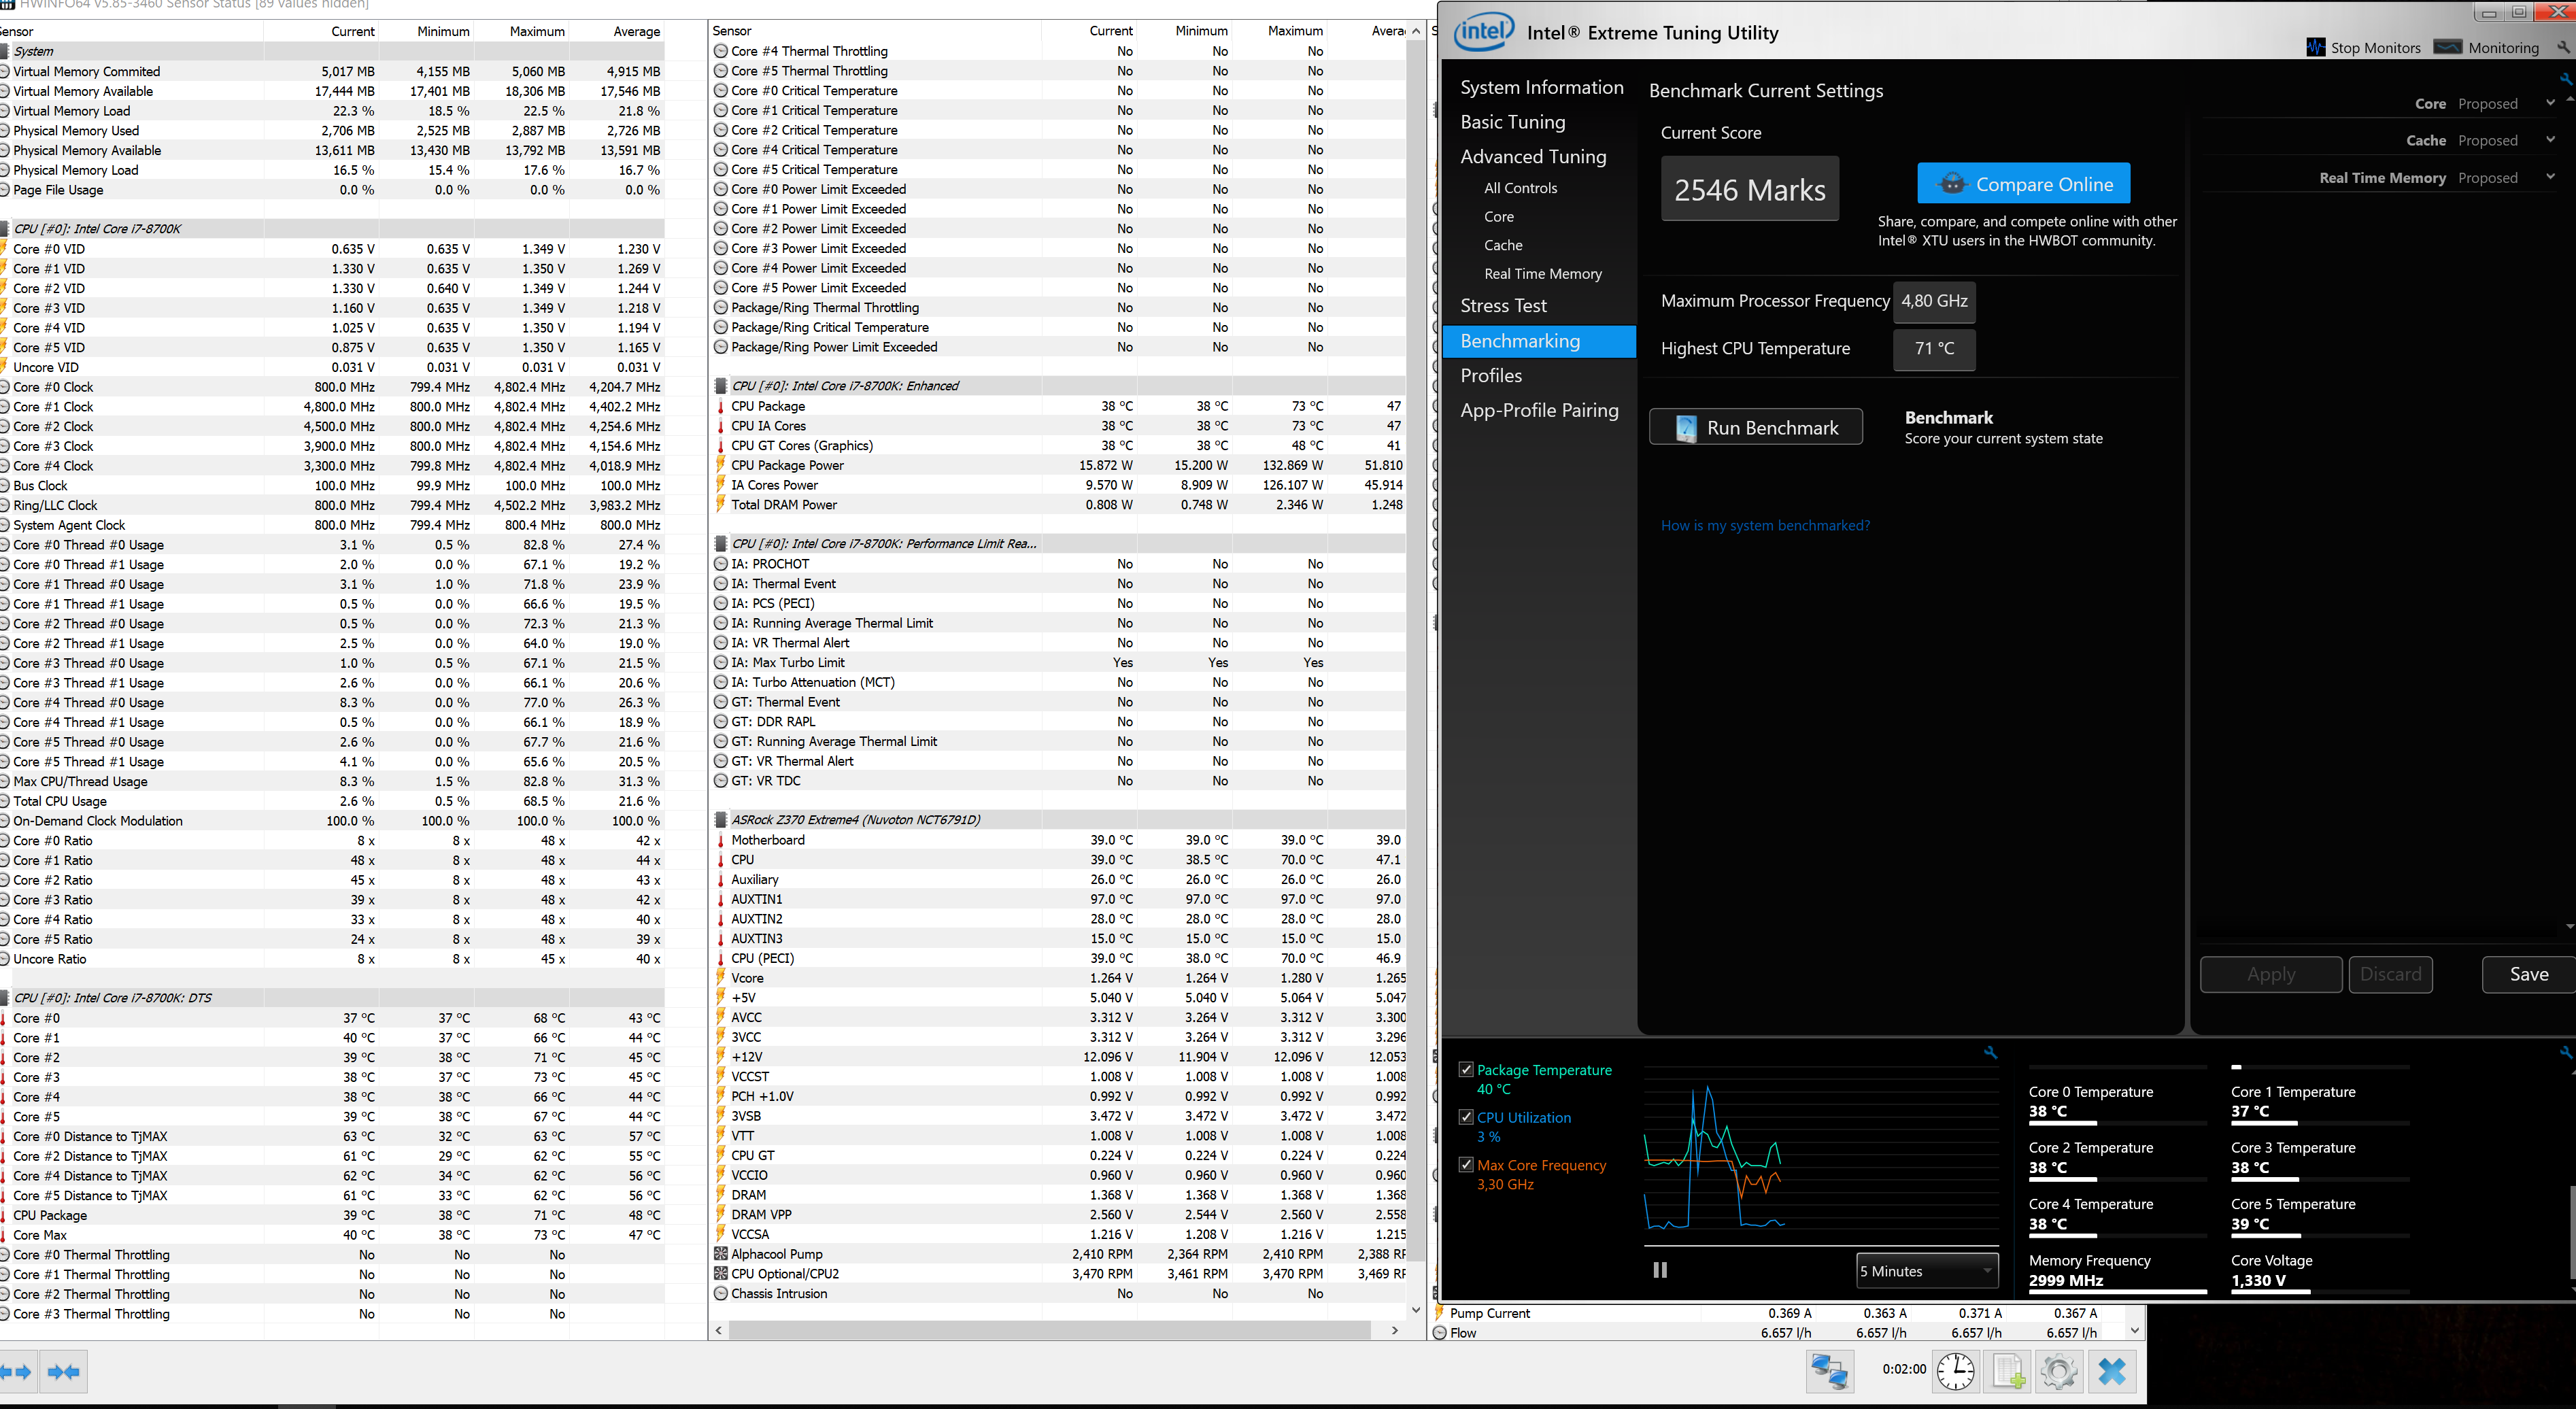
Task: Click the pause playback control on graph
Action: click(1660, 1268)
